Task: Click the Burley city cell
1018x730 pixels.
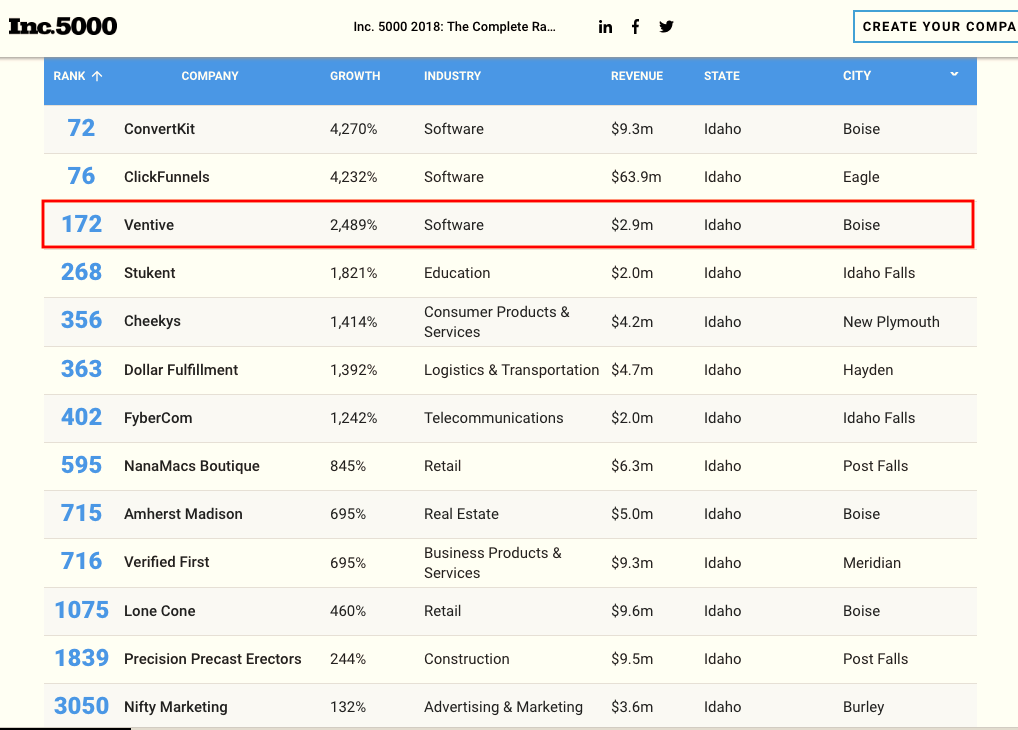Action: 863,707
